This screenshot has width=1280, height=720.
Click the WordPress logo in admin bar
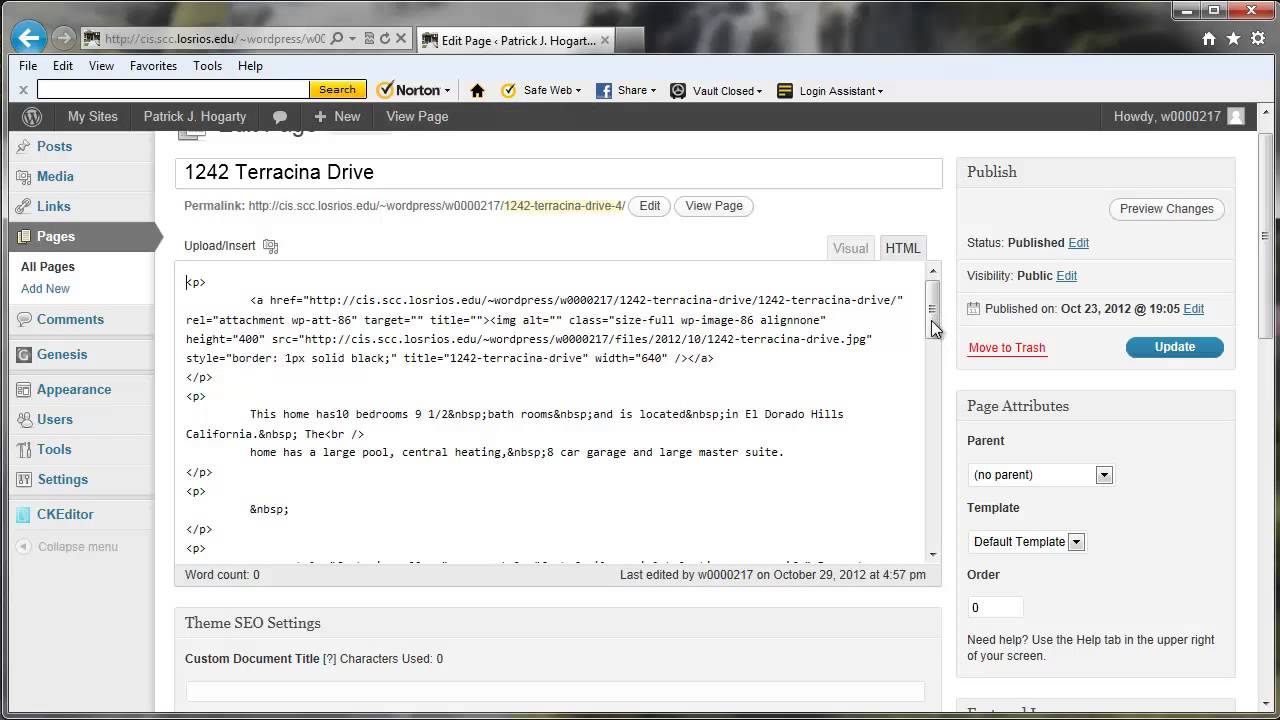pos(32,116)
